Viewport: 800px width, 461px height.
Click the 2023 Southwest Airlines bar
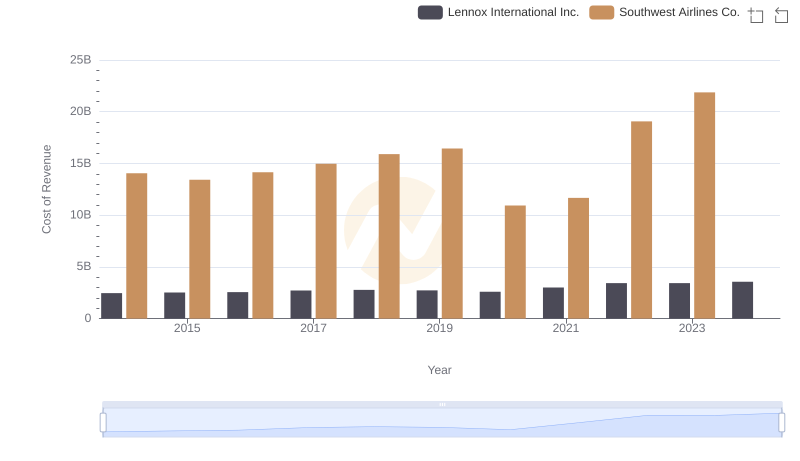pyautogui.click(x=704, y=205)
